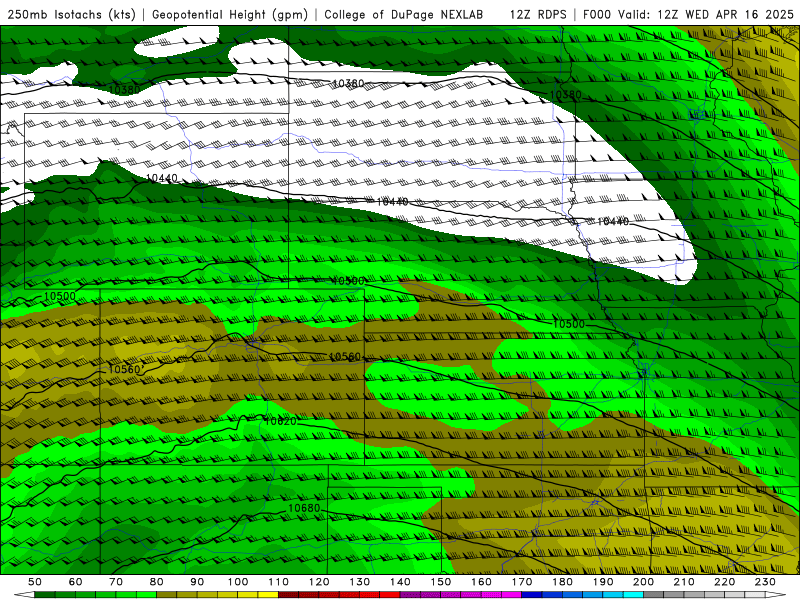Screen dimensions: 800x600
Task: Click the 60 value on the color scale
Action: click(x=76, y=582)
